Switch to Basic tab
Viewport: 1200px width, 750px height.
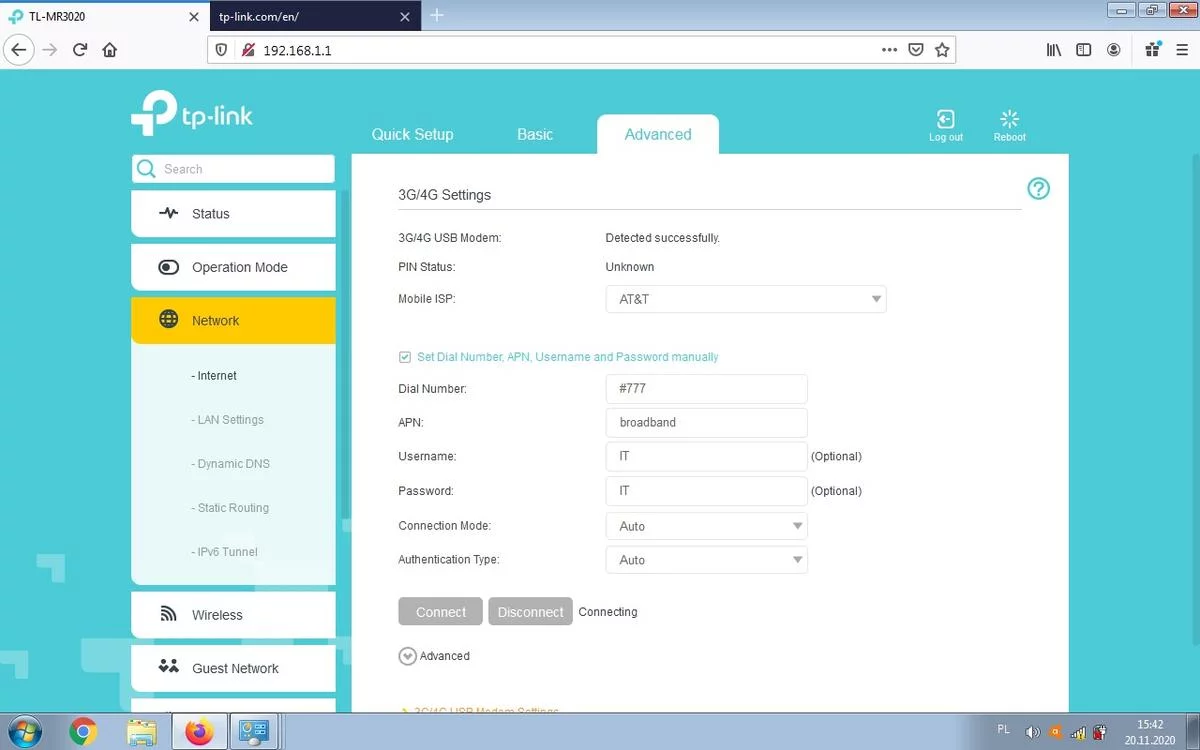pyautogui.click(x=535, y=134)
